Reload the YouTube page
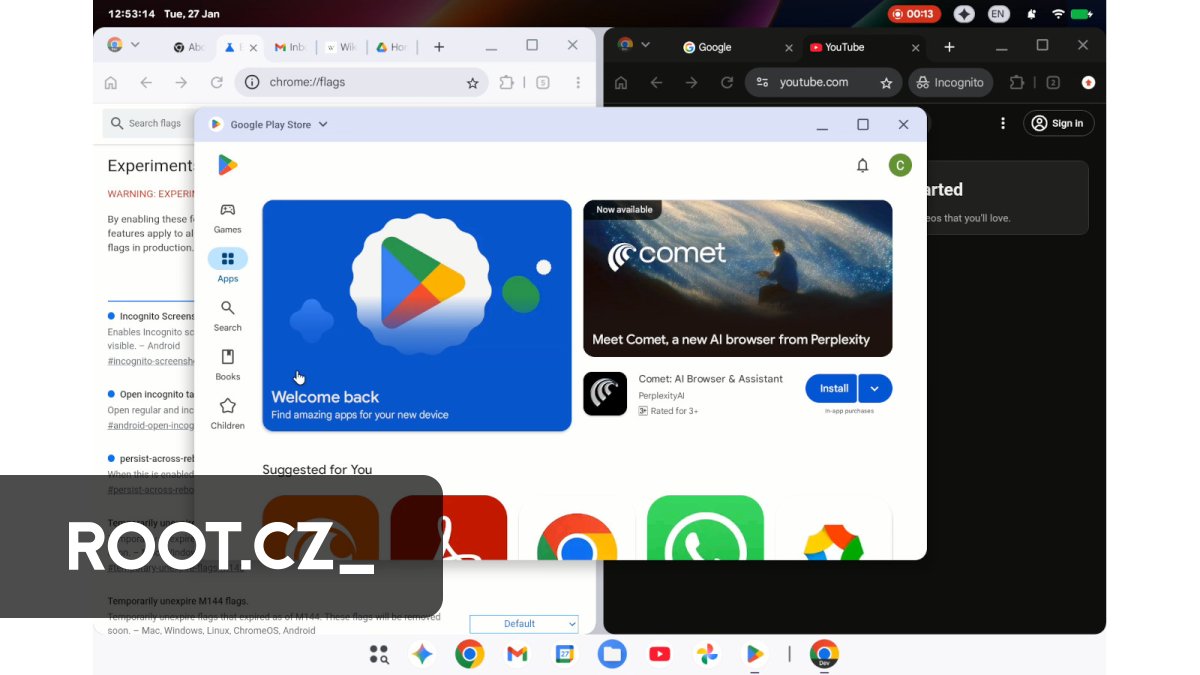Viewport: 1200px width, 675px height. [x=727, y=83]
